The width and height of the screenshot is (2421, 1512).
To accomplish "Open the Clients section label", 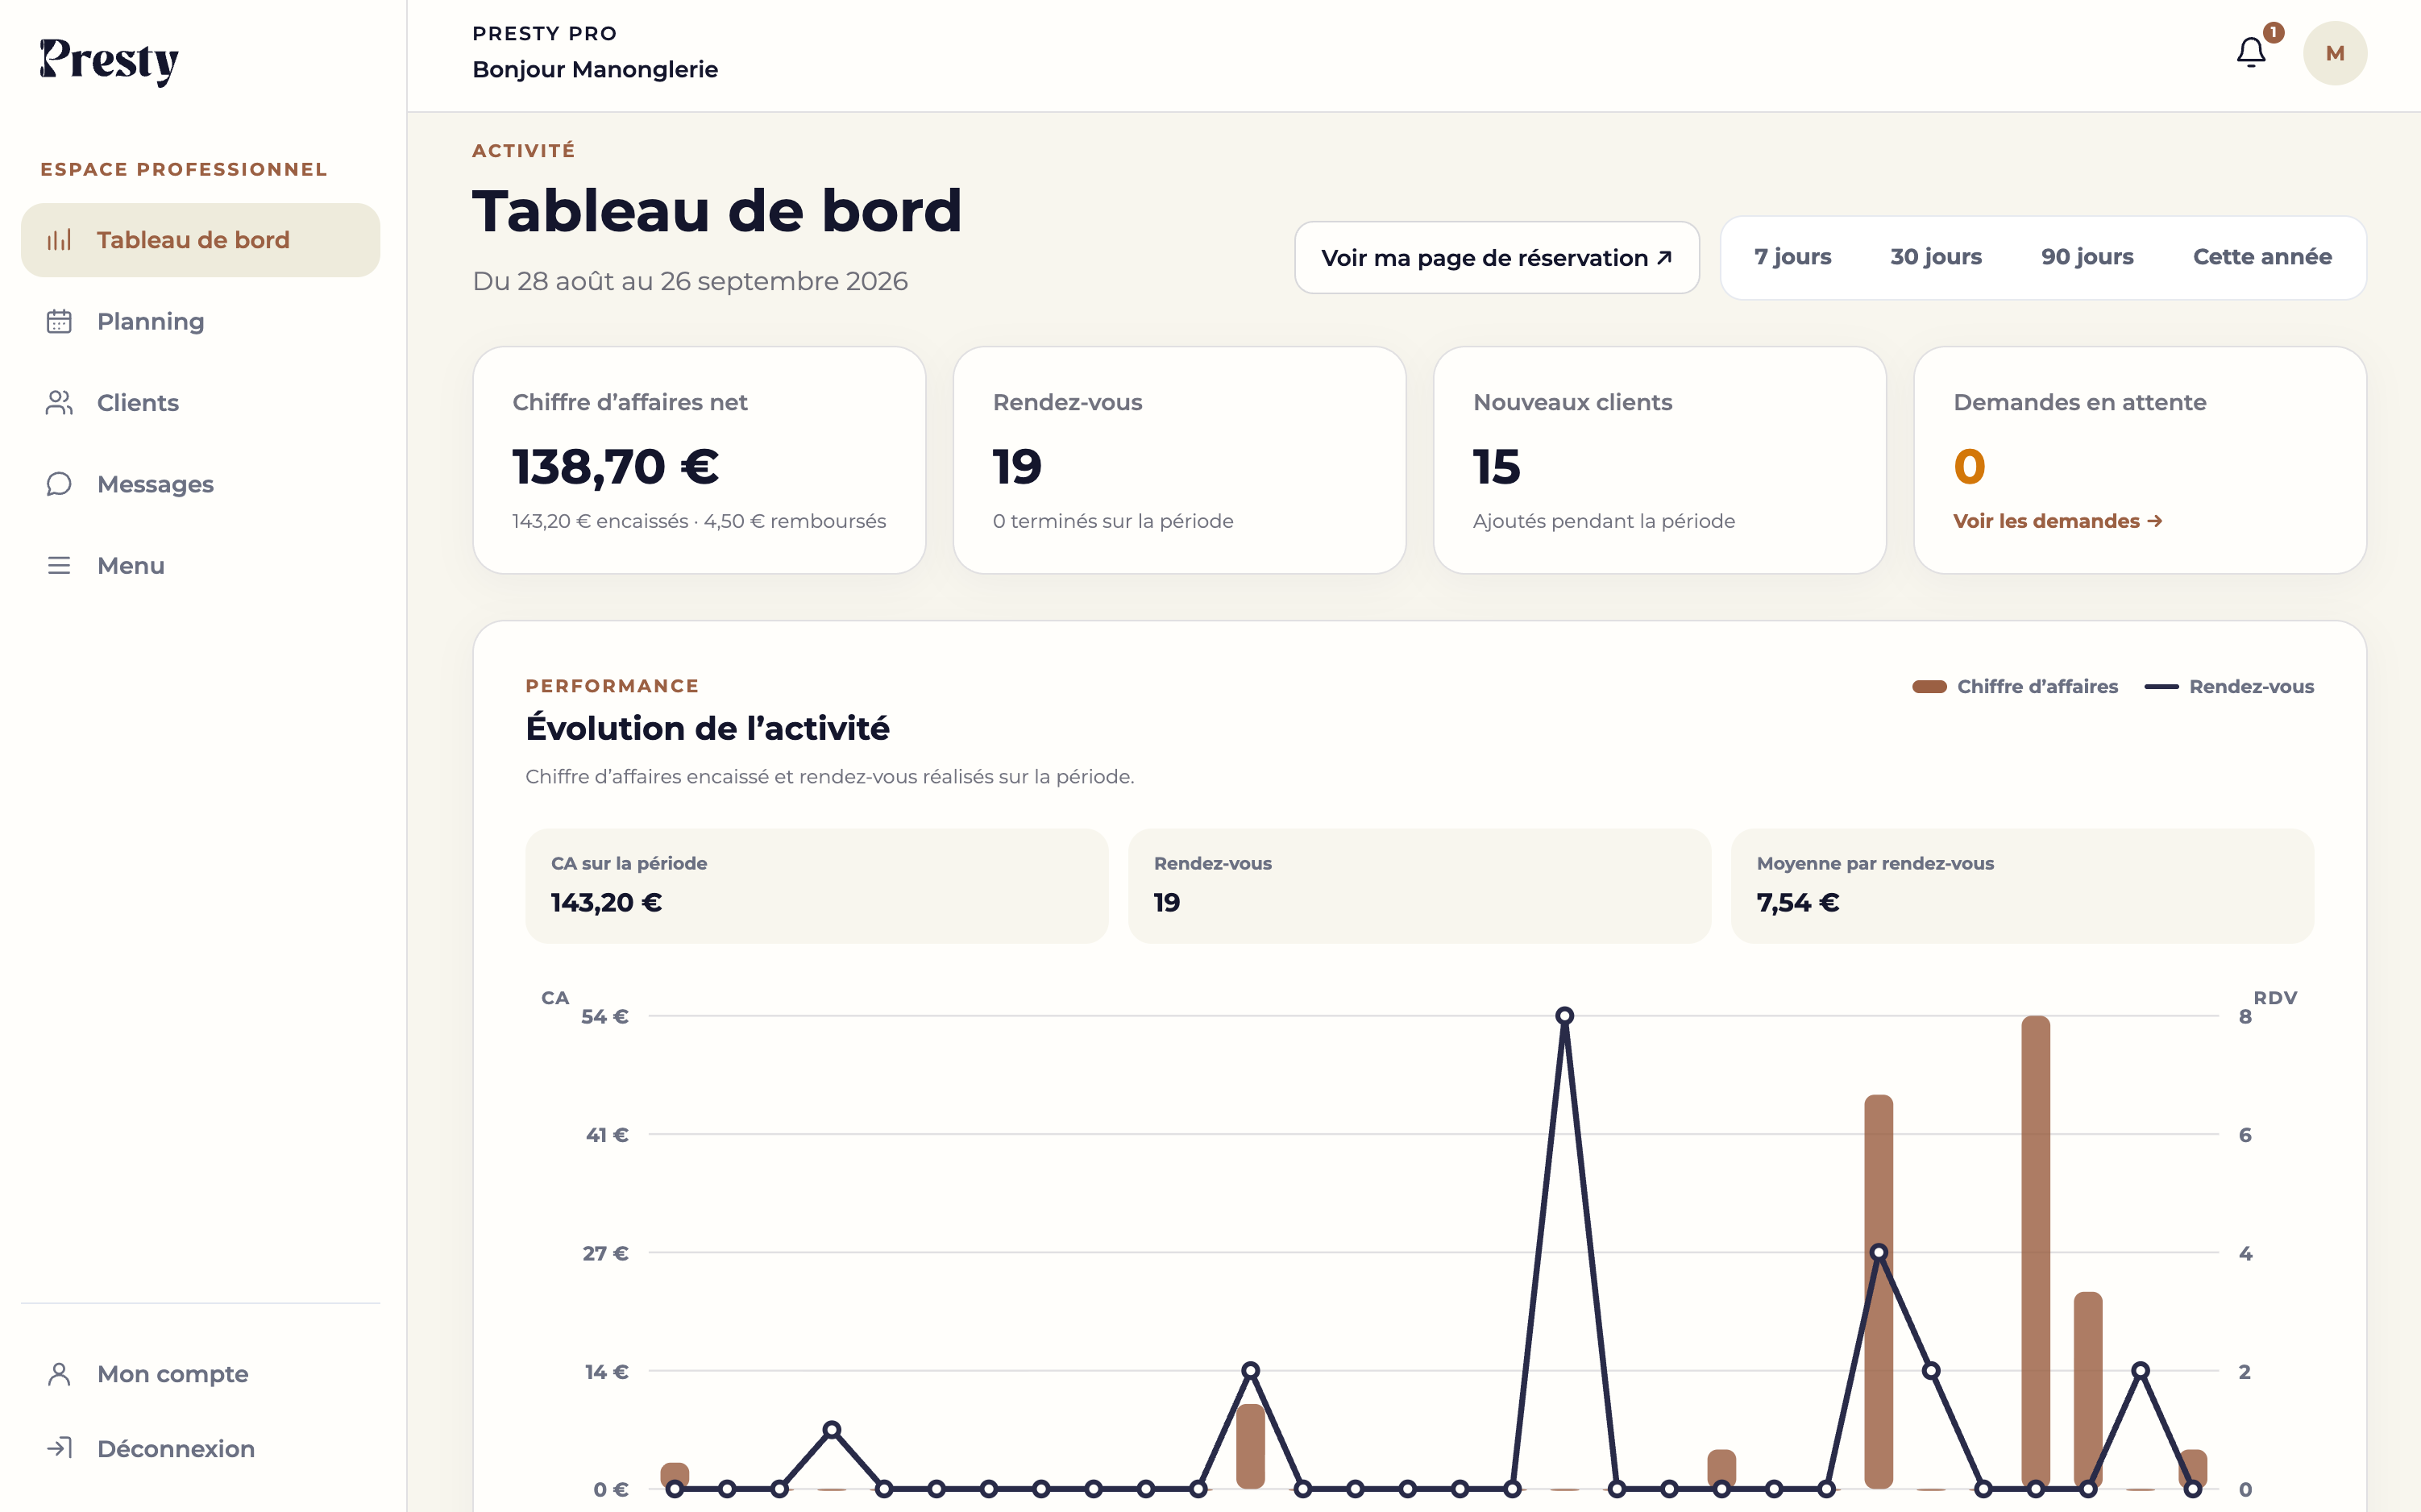I will tap(138, 403).
